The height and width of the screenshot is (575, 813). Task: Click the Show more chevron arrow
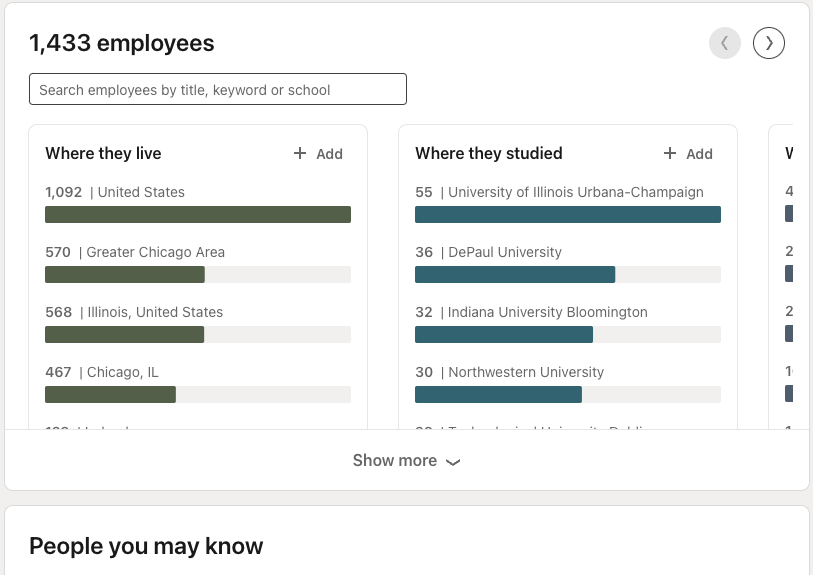[453, 462]
